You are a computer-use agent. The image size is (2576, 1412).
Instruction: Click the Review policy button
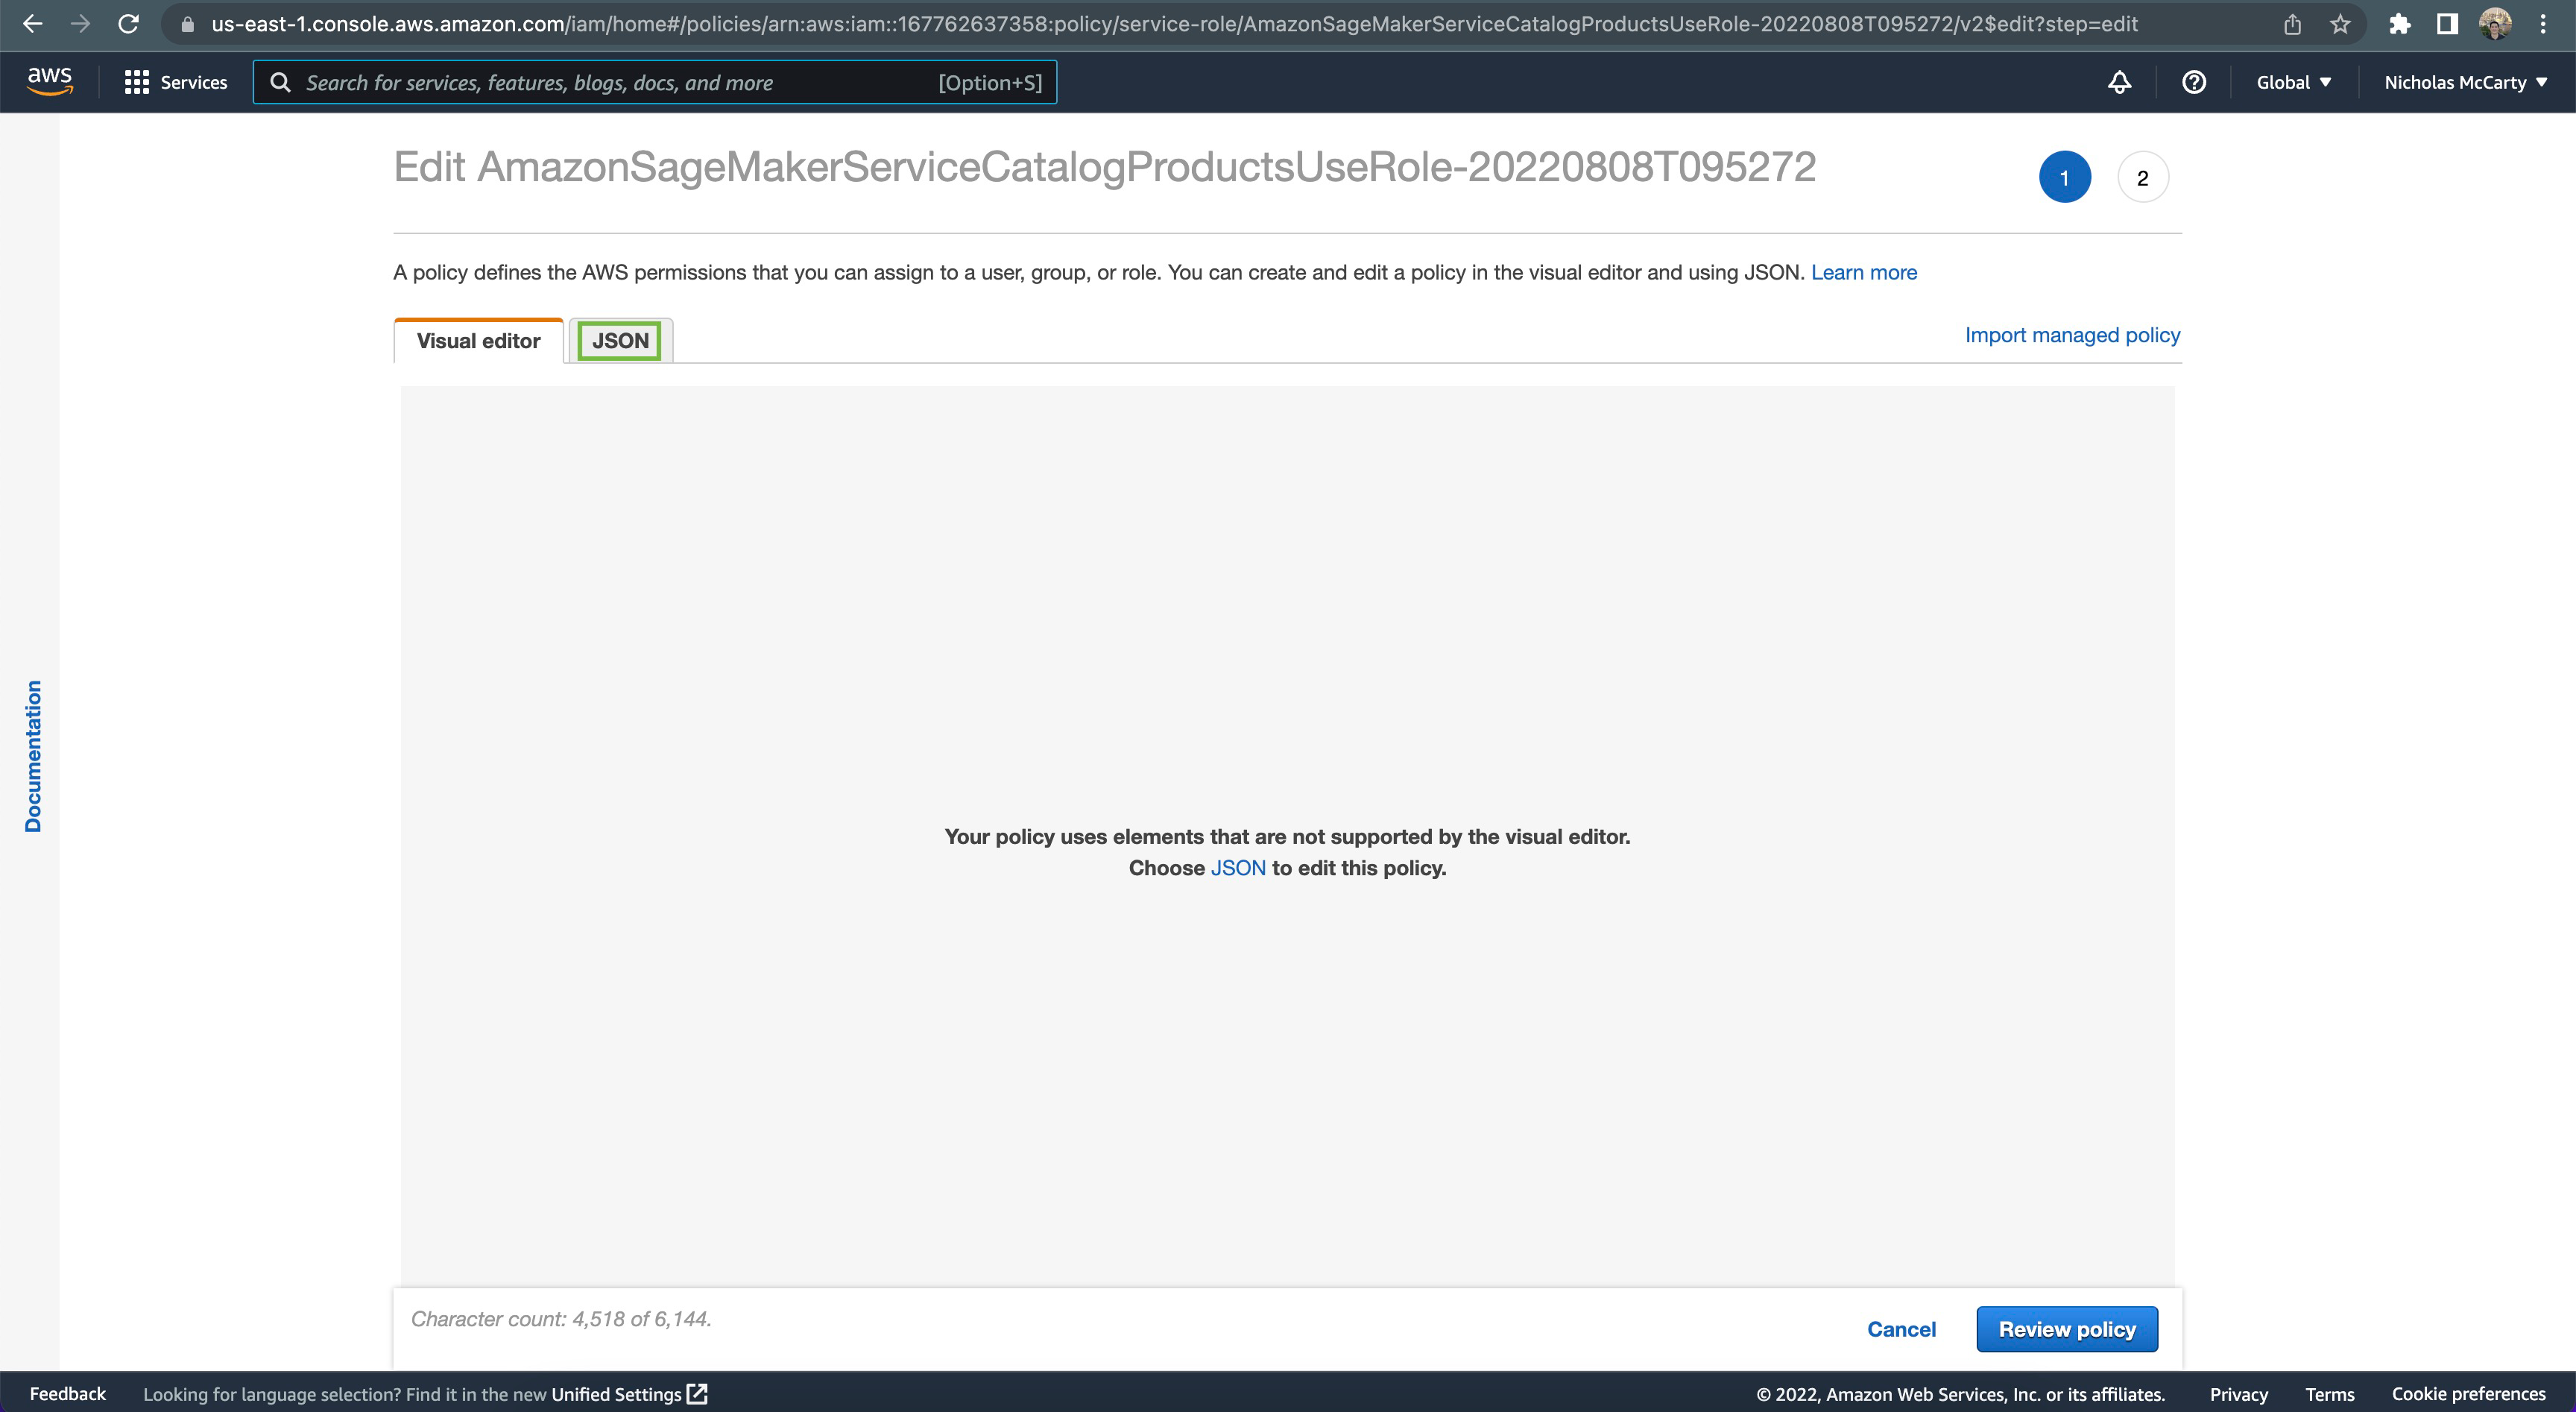[2066, 1329]
